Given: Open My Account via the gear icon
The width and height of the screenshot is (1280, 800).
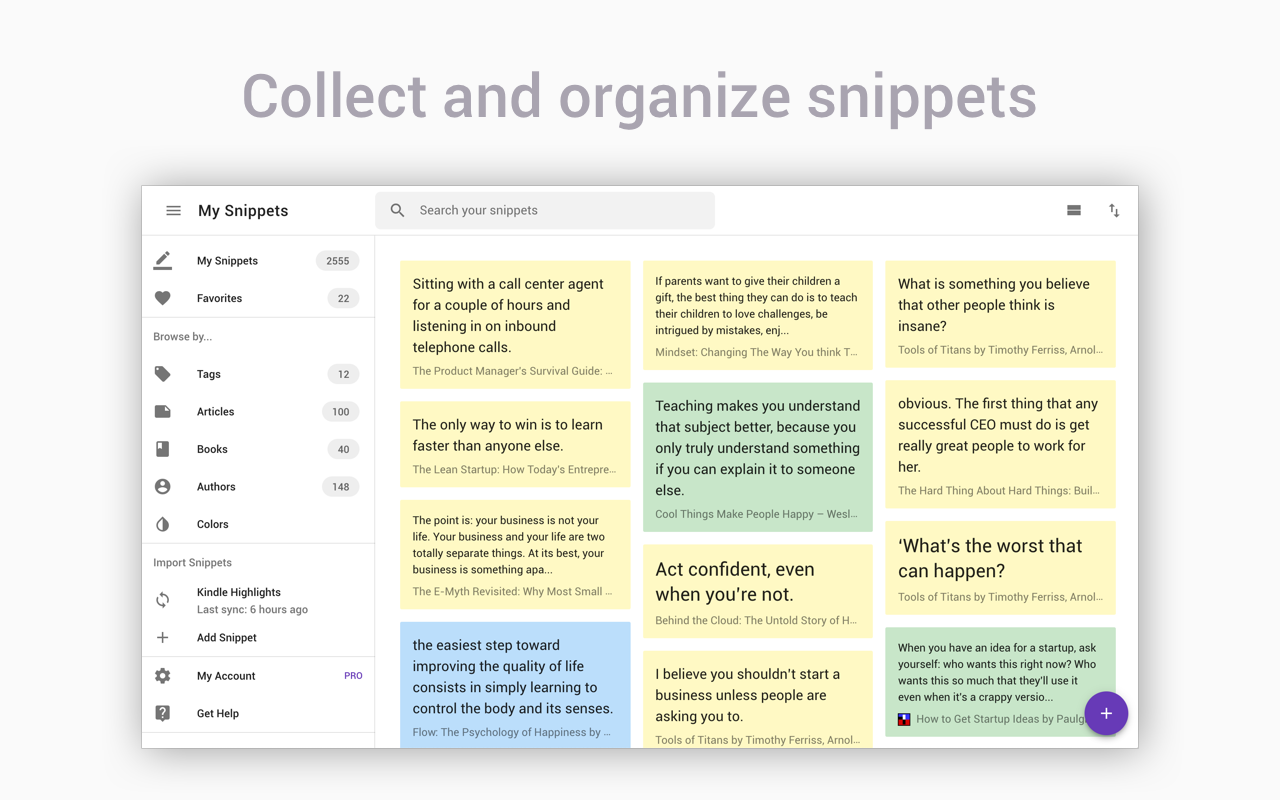Looking at the screenshot, I should tap(162, 675).
